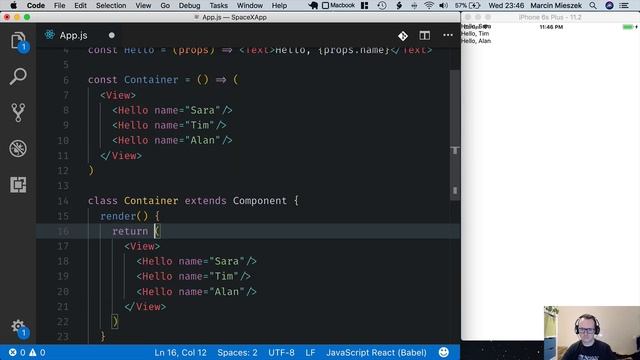
Task: Change indentation via Spaces: 2
Action: point(237,353)
